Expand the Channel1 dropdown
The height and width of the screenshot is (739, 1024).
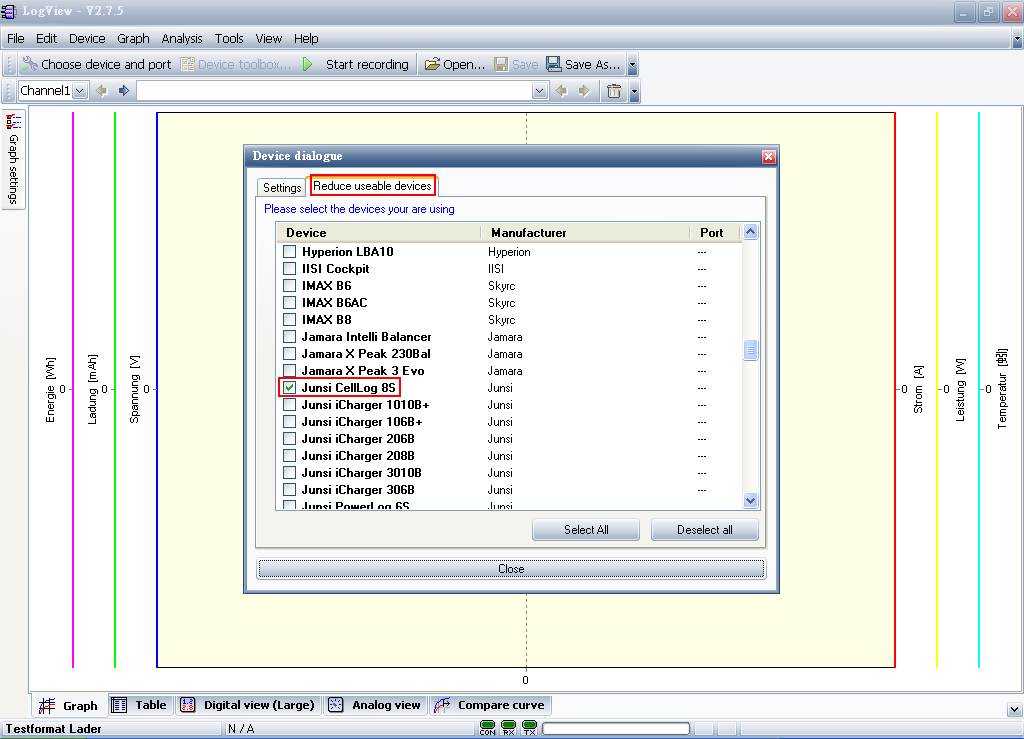[x=80, y=91]
